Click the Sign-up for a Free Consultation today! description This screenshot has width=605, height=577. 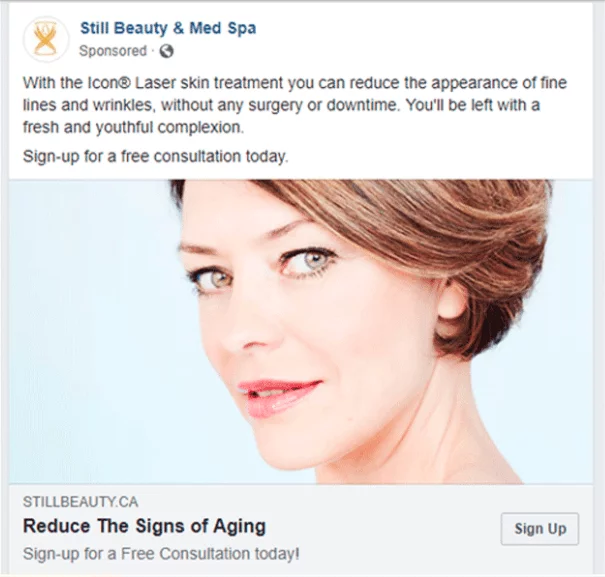point(161,554)
